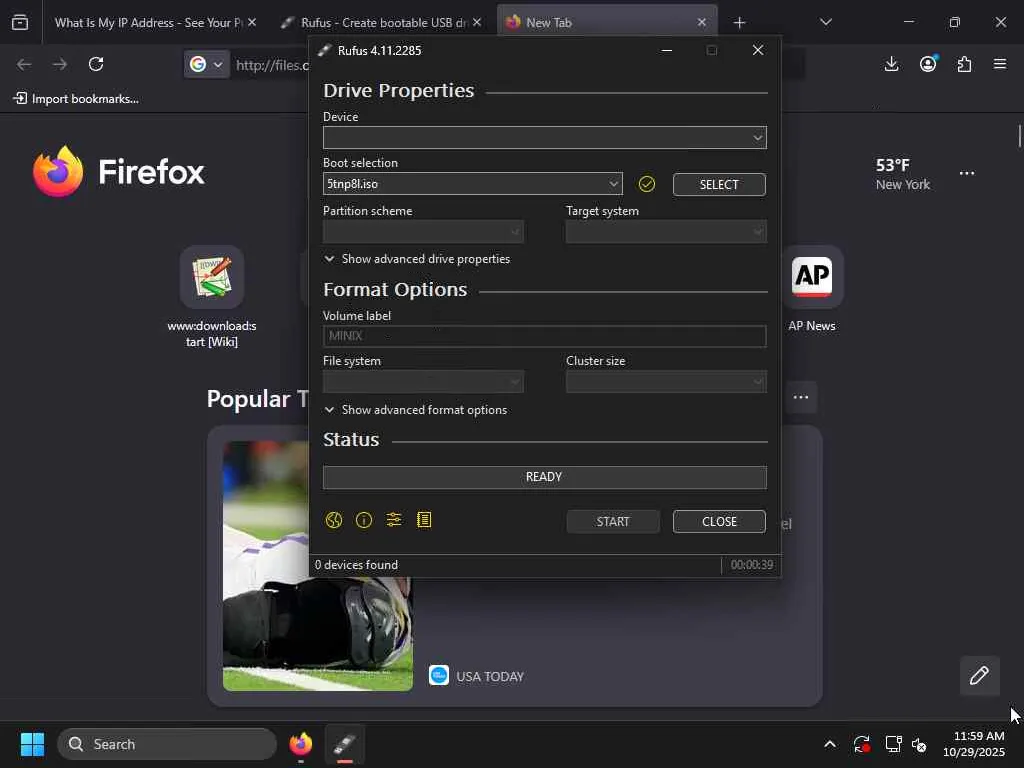Click the READY status progress bar
Viewport: 1024px width, 768px height.
(545, 477)
